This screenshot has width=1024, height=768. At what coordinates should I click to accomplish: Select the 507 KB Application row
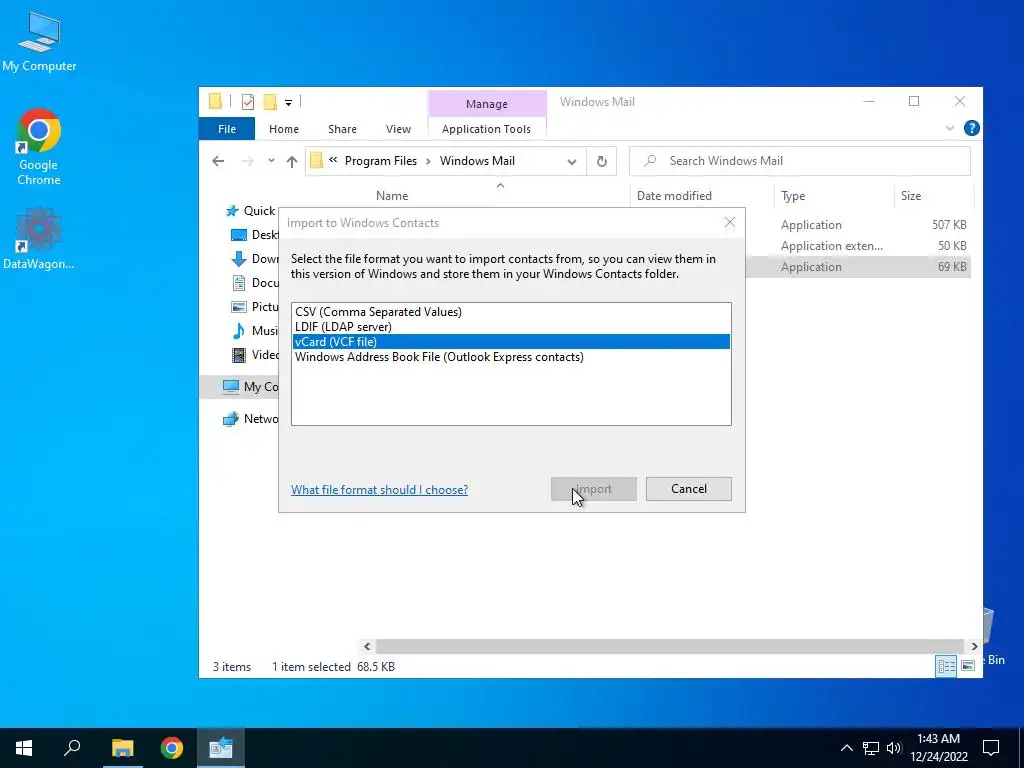tap(857, 225)
